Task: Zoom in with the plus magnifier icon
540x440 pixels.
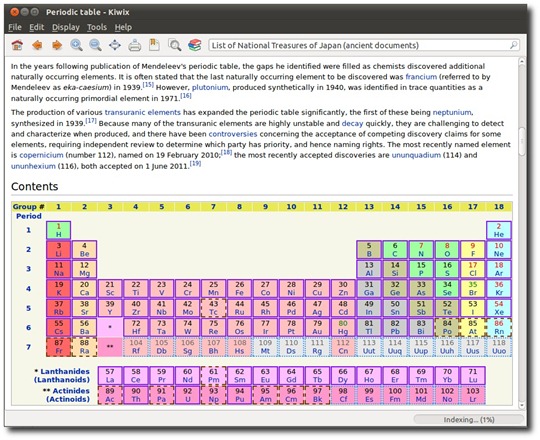Action: pos(76,45)
